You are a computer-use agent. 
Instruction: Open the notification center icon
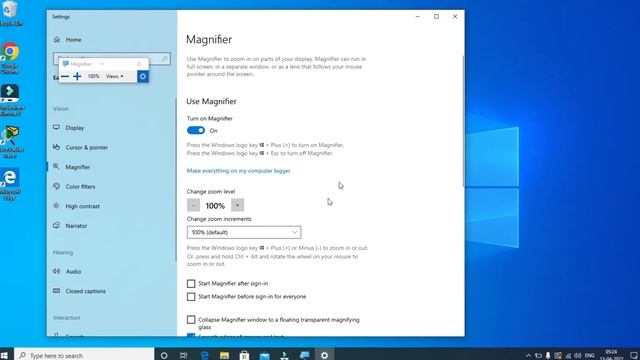[633, 356]
